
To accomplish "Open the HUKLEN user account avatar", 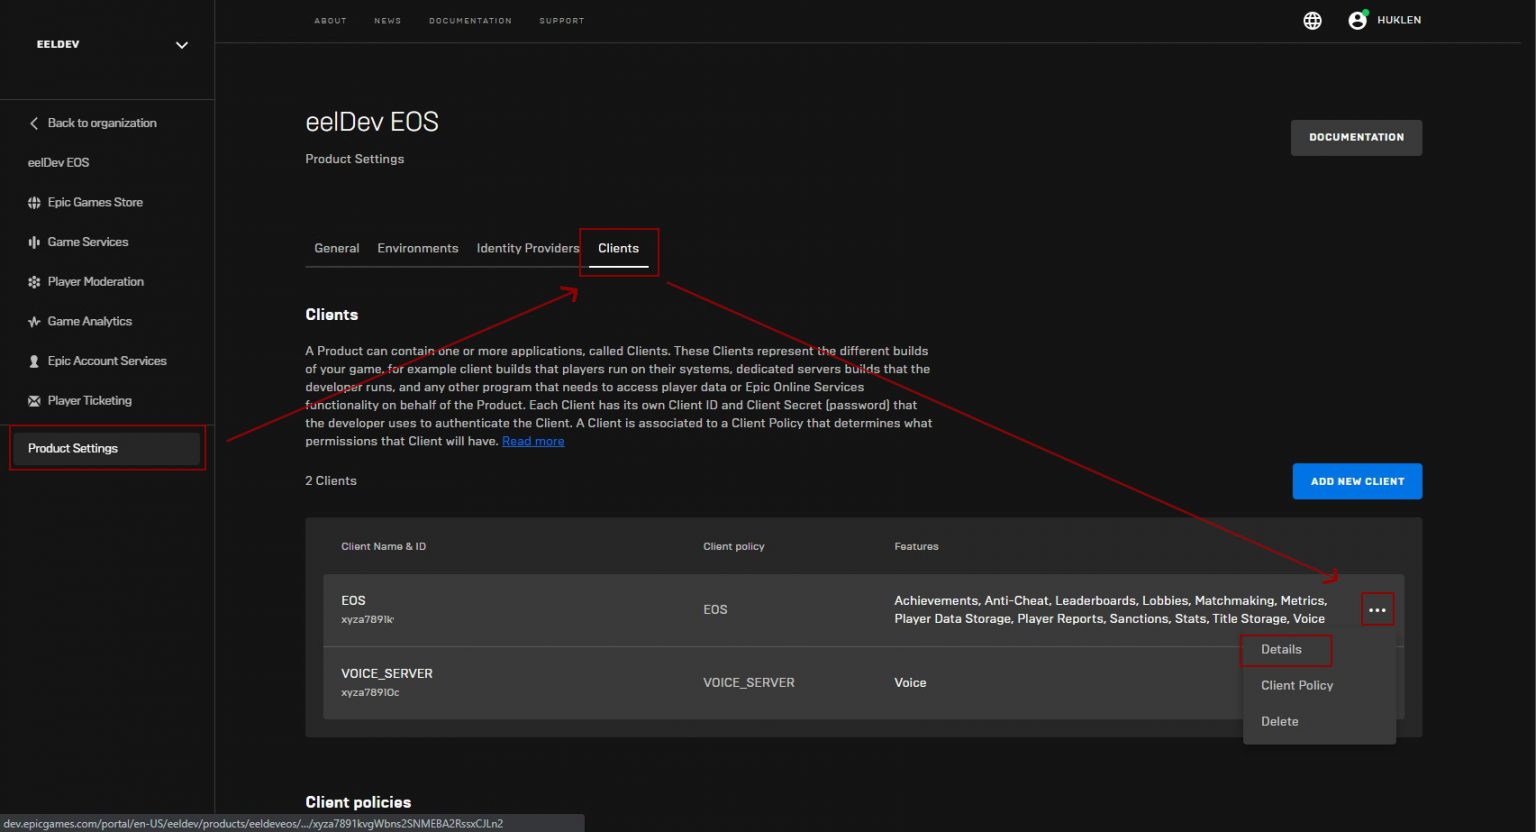I will [1357, 20].
